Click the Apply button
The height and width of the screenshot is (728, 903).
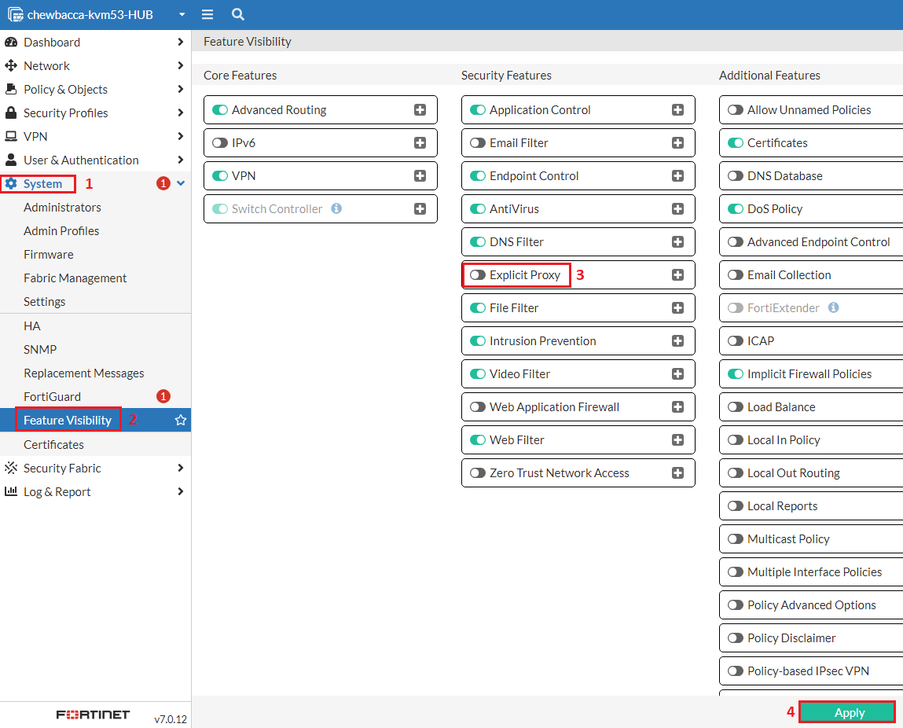847,712
